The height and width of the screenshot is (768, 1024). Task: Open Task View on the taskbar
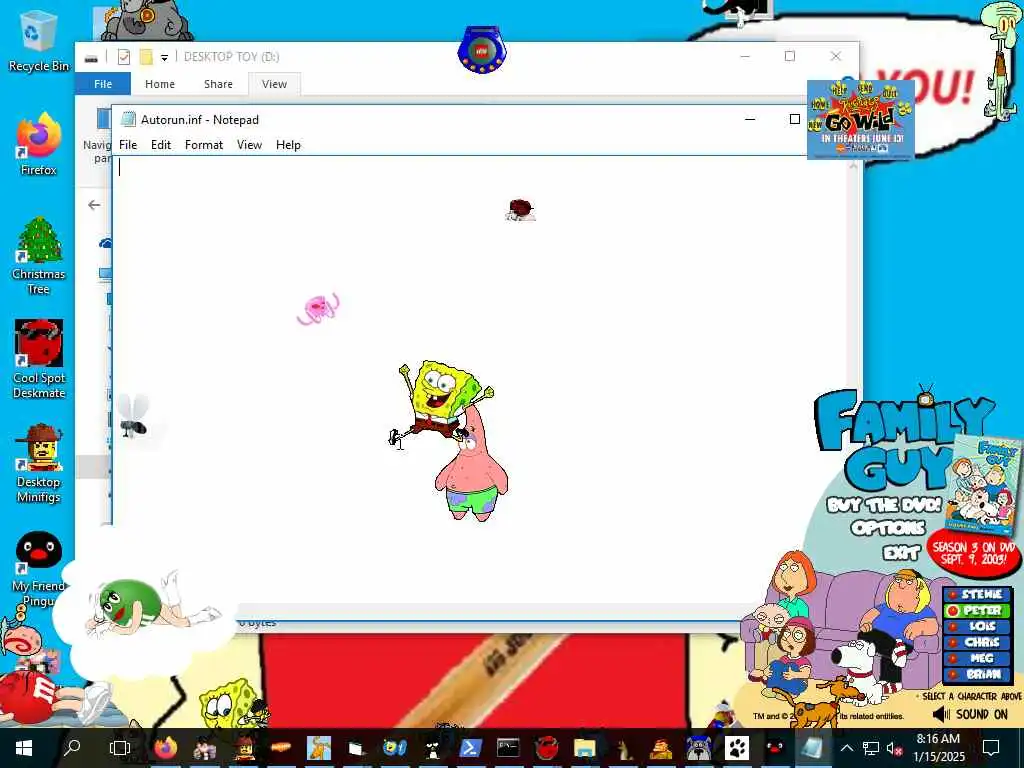(120, 748)
